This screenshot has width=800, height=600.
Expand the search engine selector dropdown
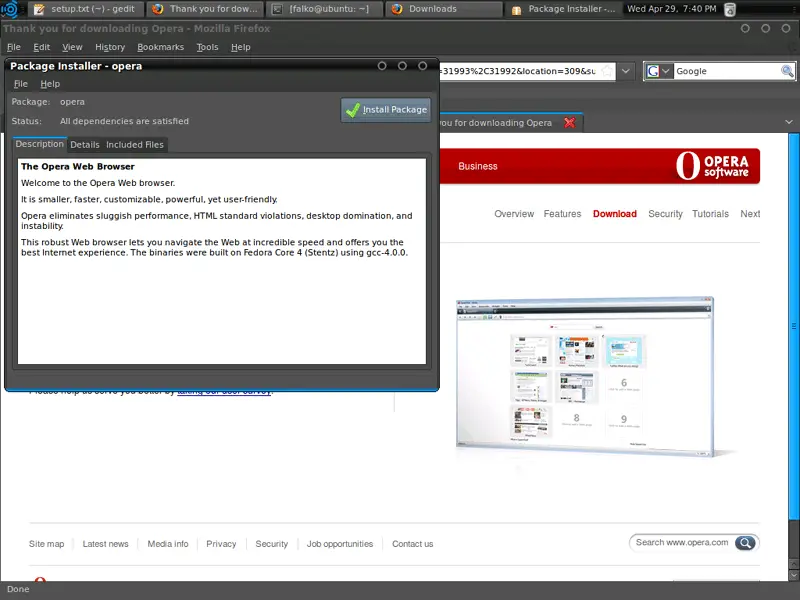[x=665, y=71]
